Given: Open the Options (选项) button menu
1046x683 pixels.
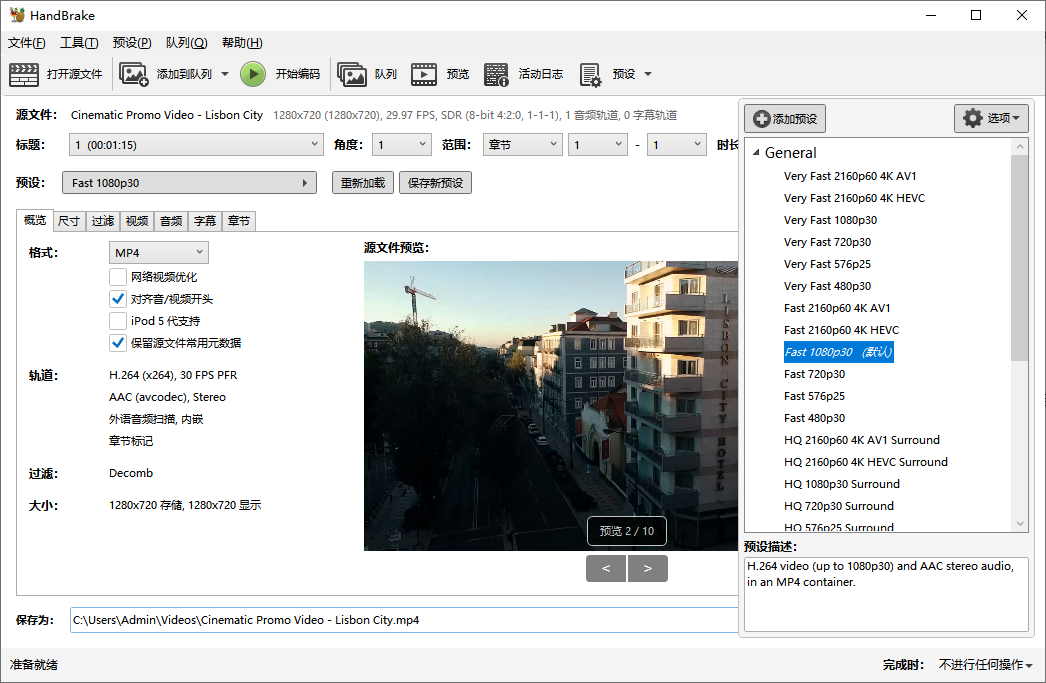Looking at the screenshot, I should [991, 118].
